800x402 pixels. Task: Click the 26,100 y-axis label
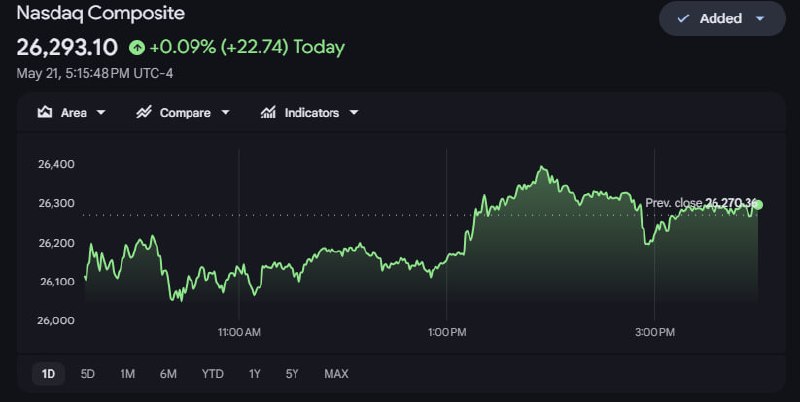click(x=57, y=282)
